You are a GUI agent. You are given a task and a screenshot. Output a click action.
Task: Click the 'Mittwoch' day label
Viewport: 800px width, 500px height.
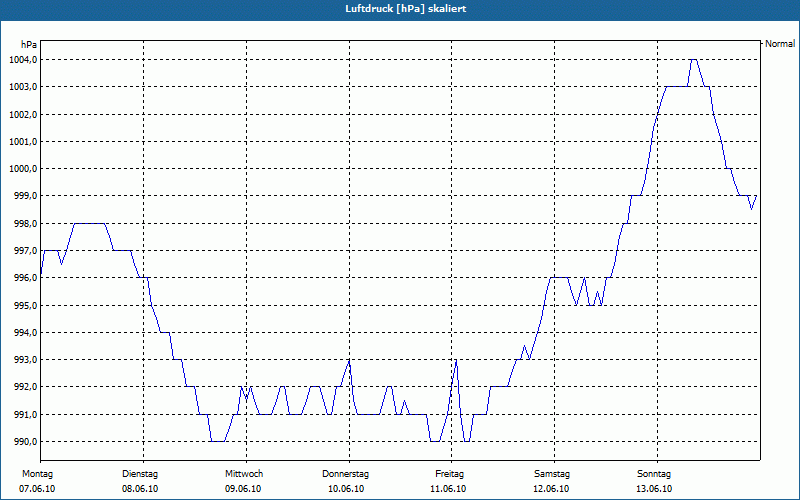[x=244, y=474]
